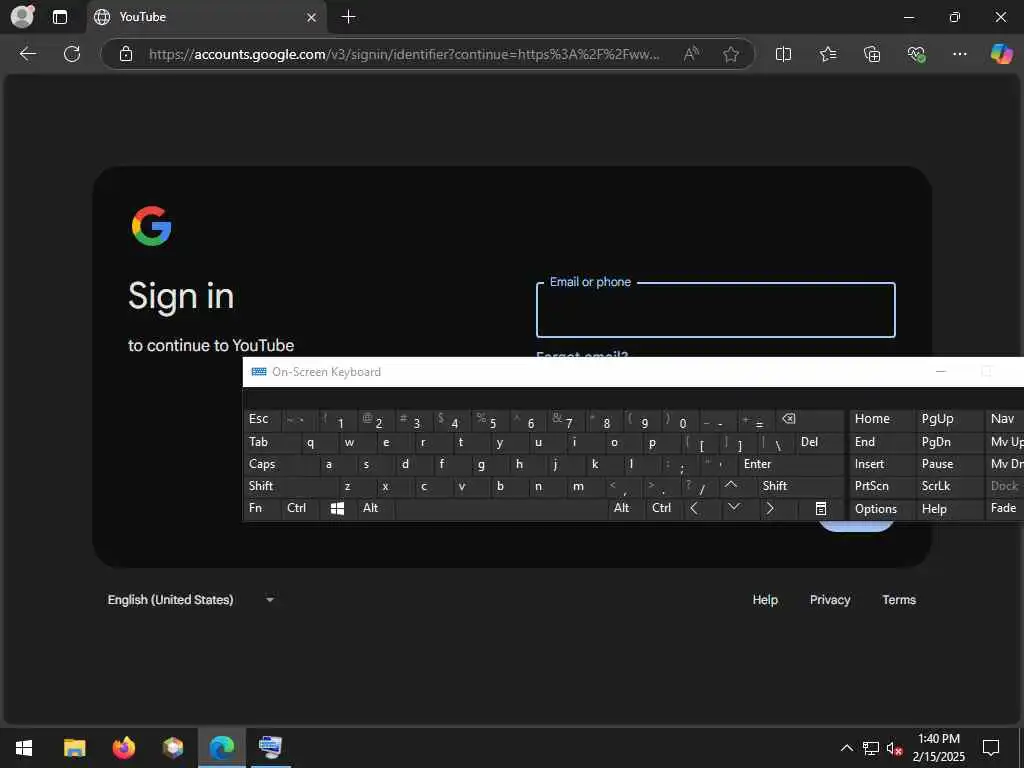Click the context menu key icon
1024x768 pixels.
[x=820, y=508]
